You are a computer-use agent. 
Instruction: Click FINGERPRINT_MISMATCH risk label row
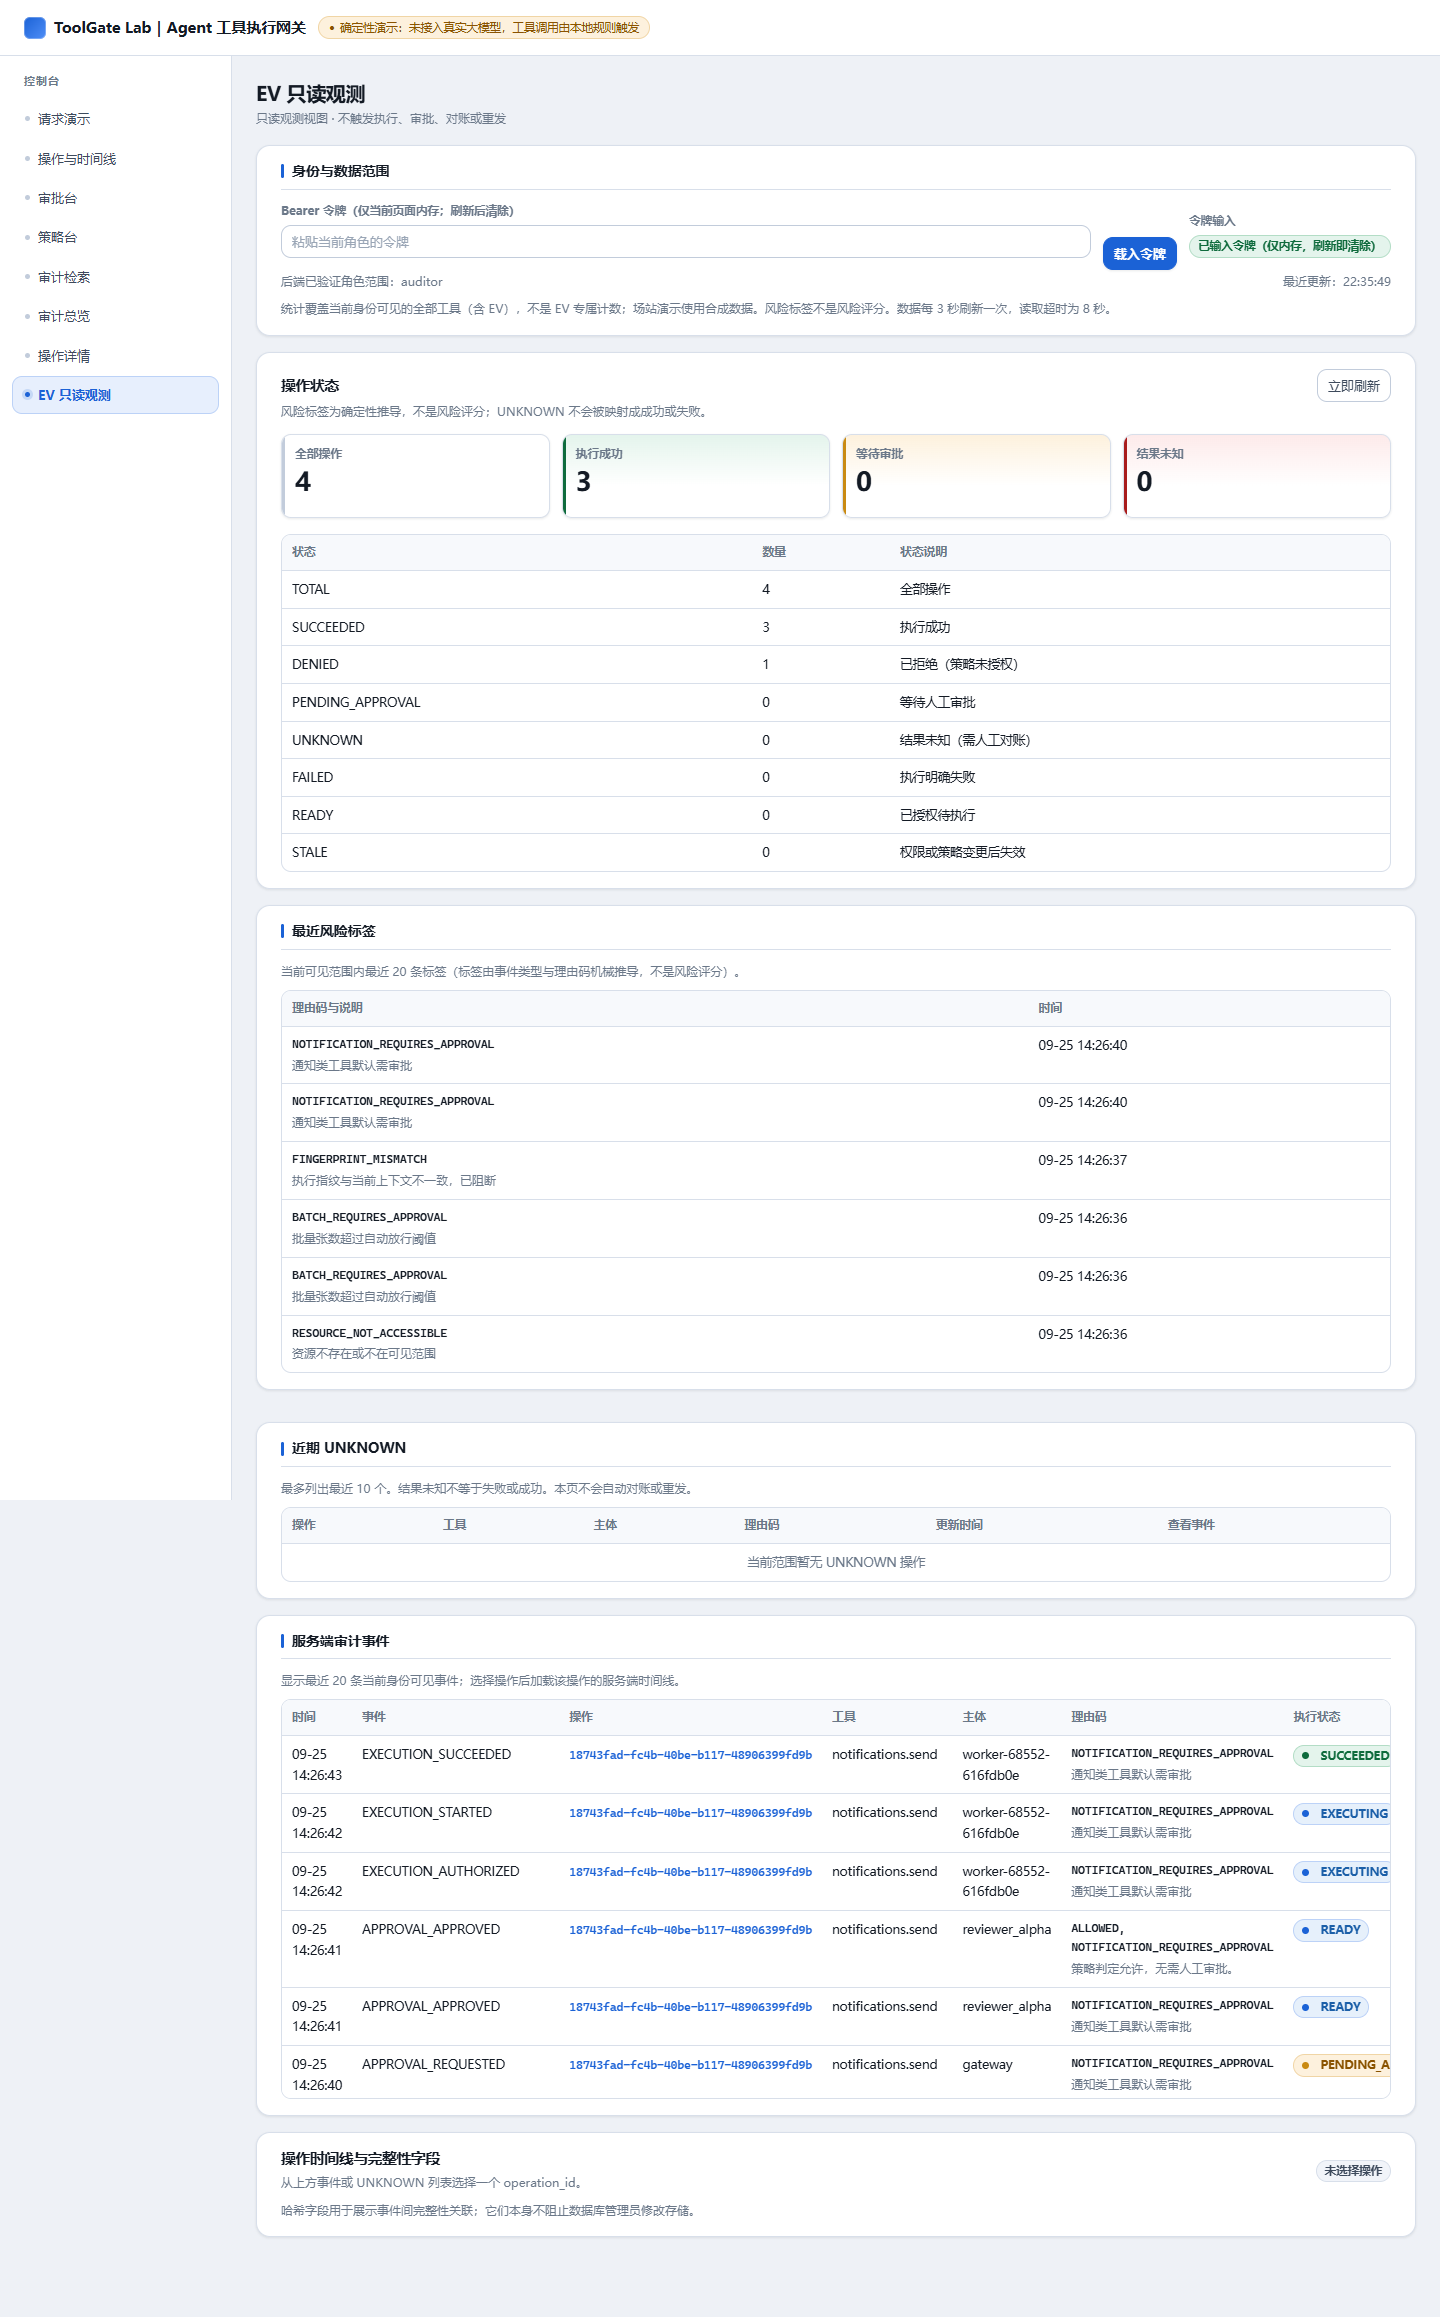click(x=835, y=1171)
